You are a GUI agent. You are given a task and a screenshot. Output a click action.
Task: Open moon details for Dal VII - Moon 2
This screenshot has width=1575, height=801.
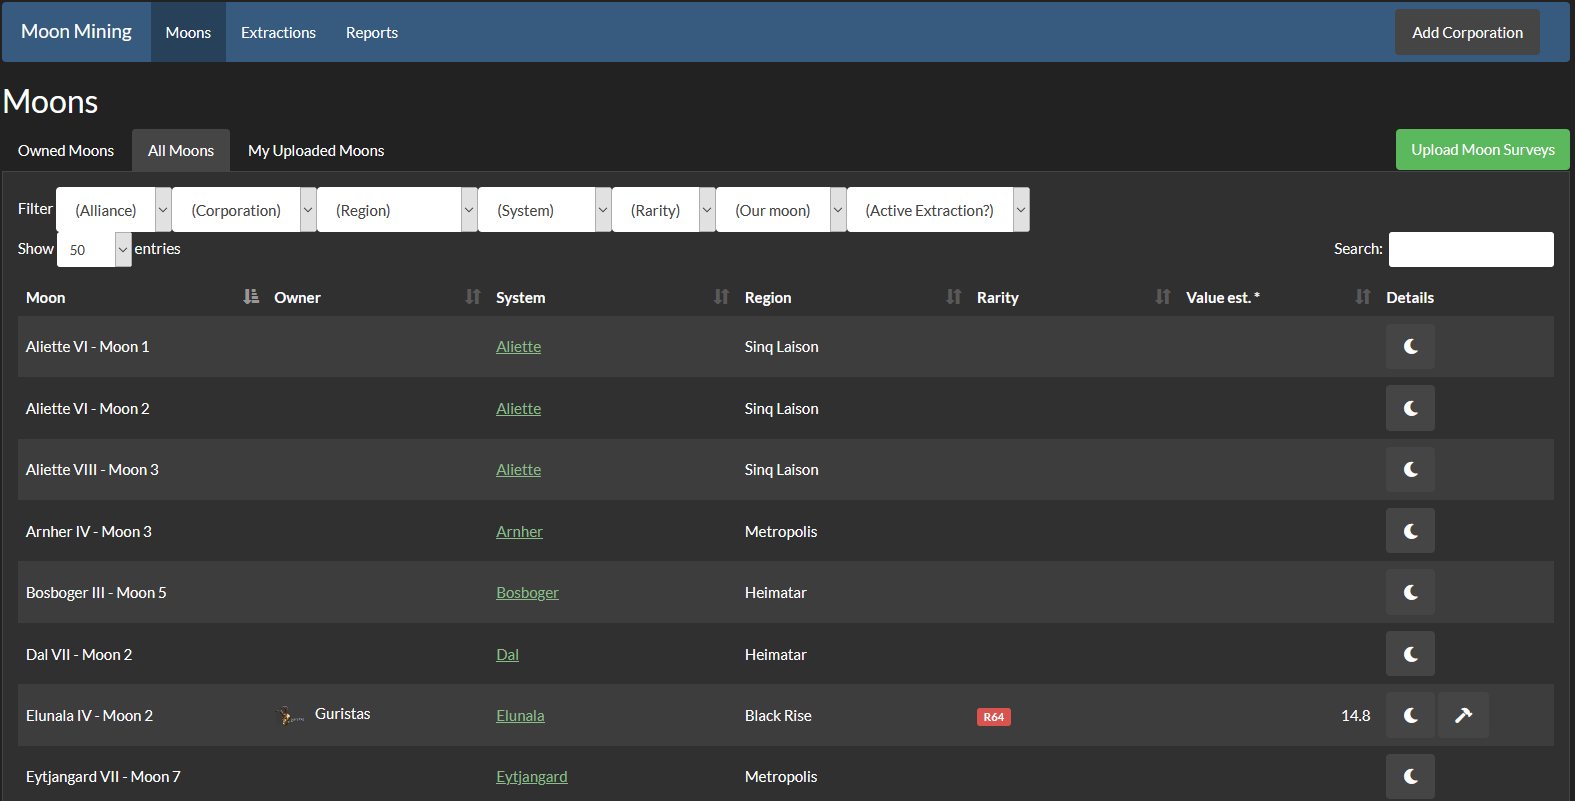click(x=1410, y=654)
